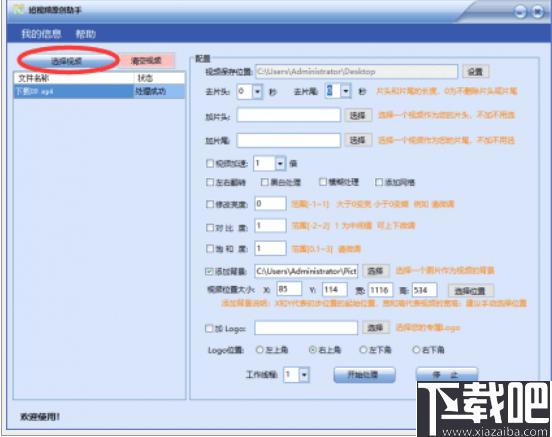Screen dimensions: 552x437
Task: Tick the 加 Logo checkbox
Action: point(209,329)
